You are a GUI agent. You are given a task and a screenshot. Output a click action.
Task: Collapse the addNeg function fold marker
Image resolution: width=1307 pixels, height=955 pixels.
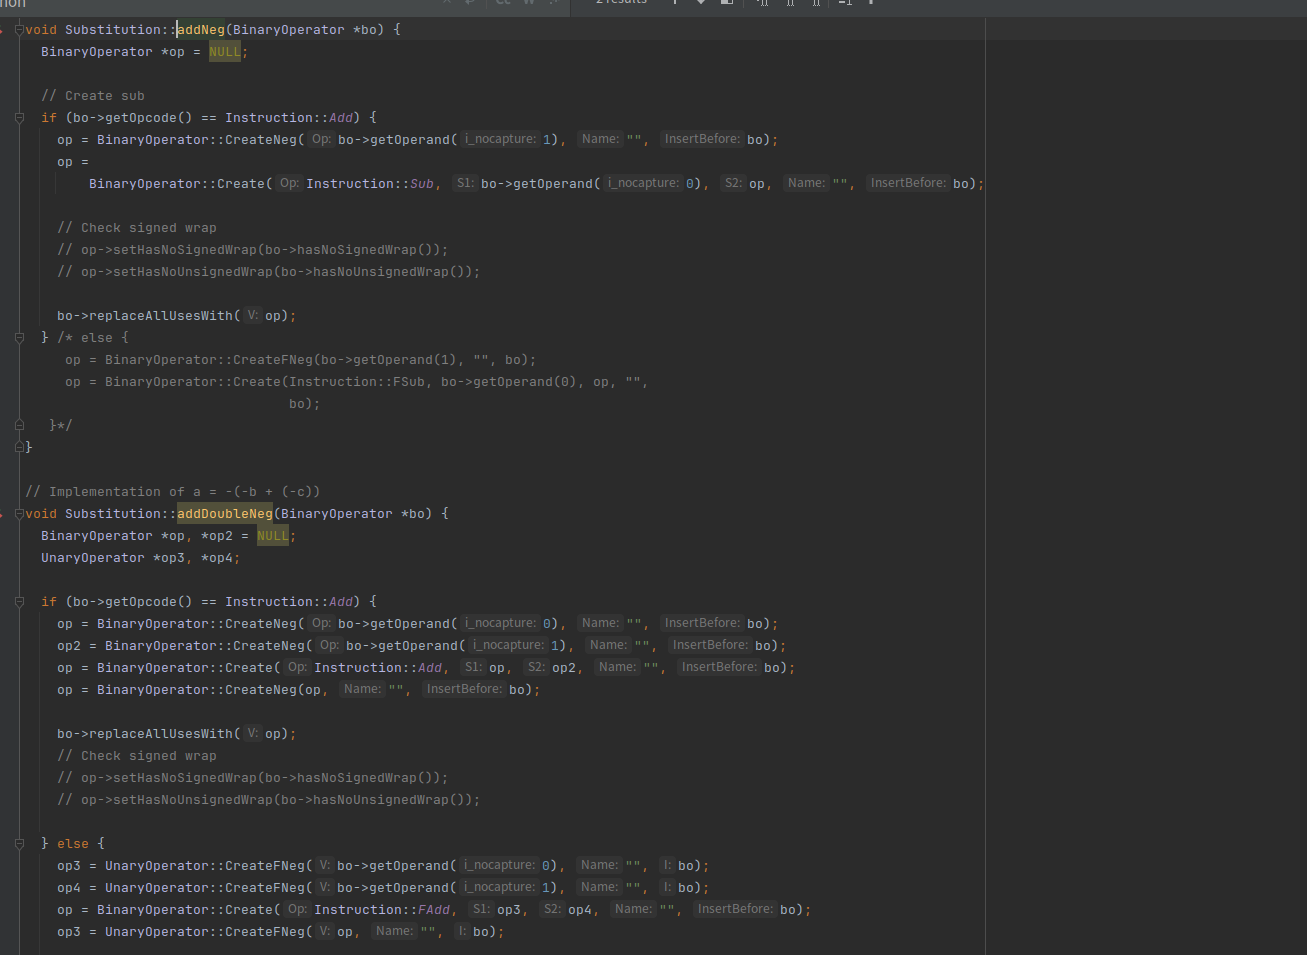click(19, 30)
